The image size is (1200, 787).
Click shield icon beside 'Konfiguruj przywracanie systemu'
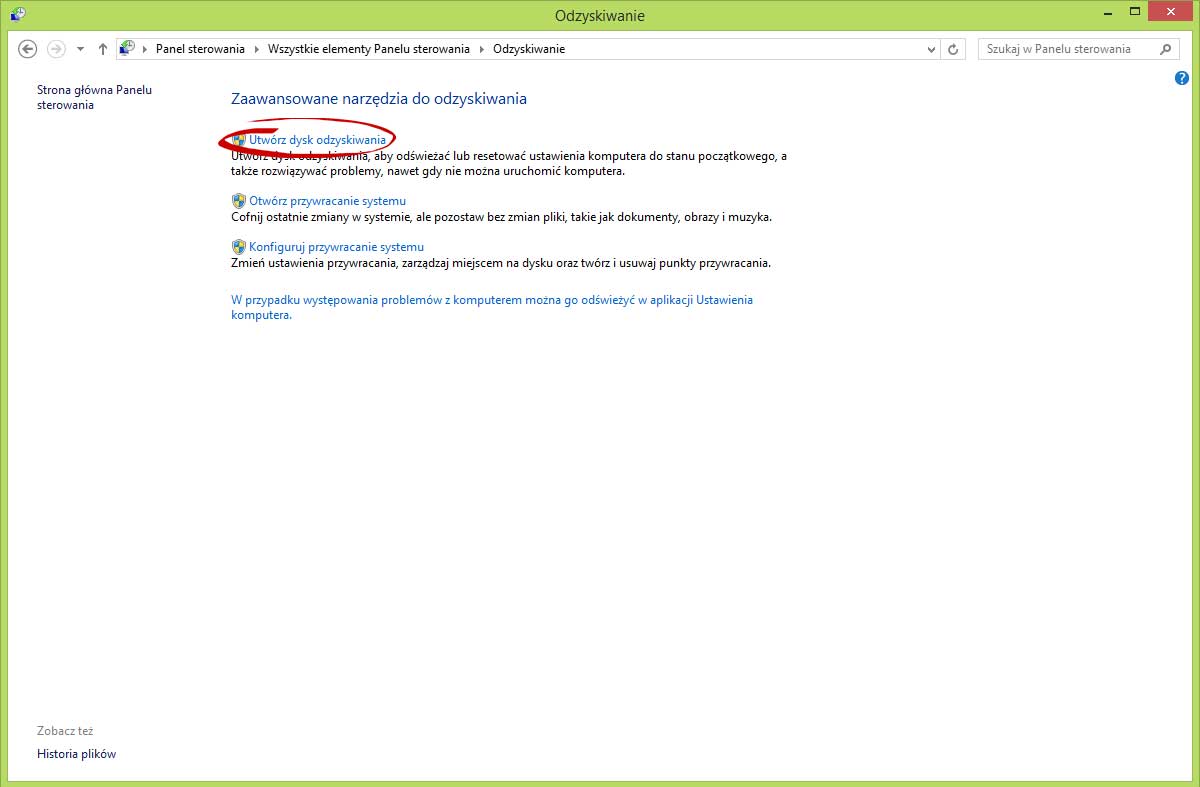tap(238, 246)
